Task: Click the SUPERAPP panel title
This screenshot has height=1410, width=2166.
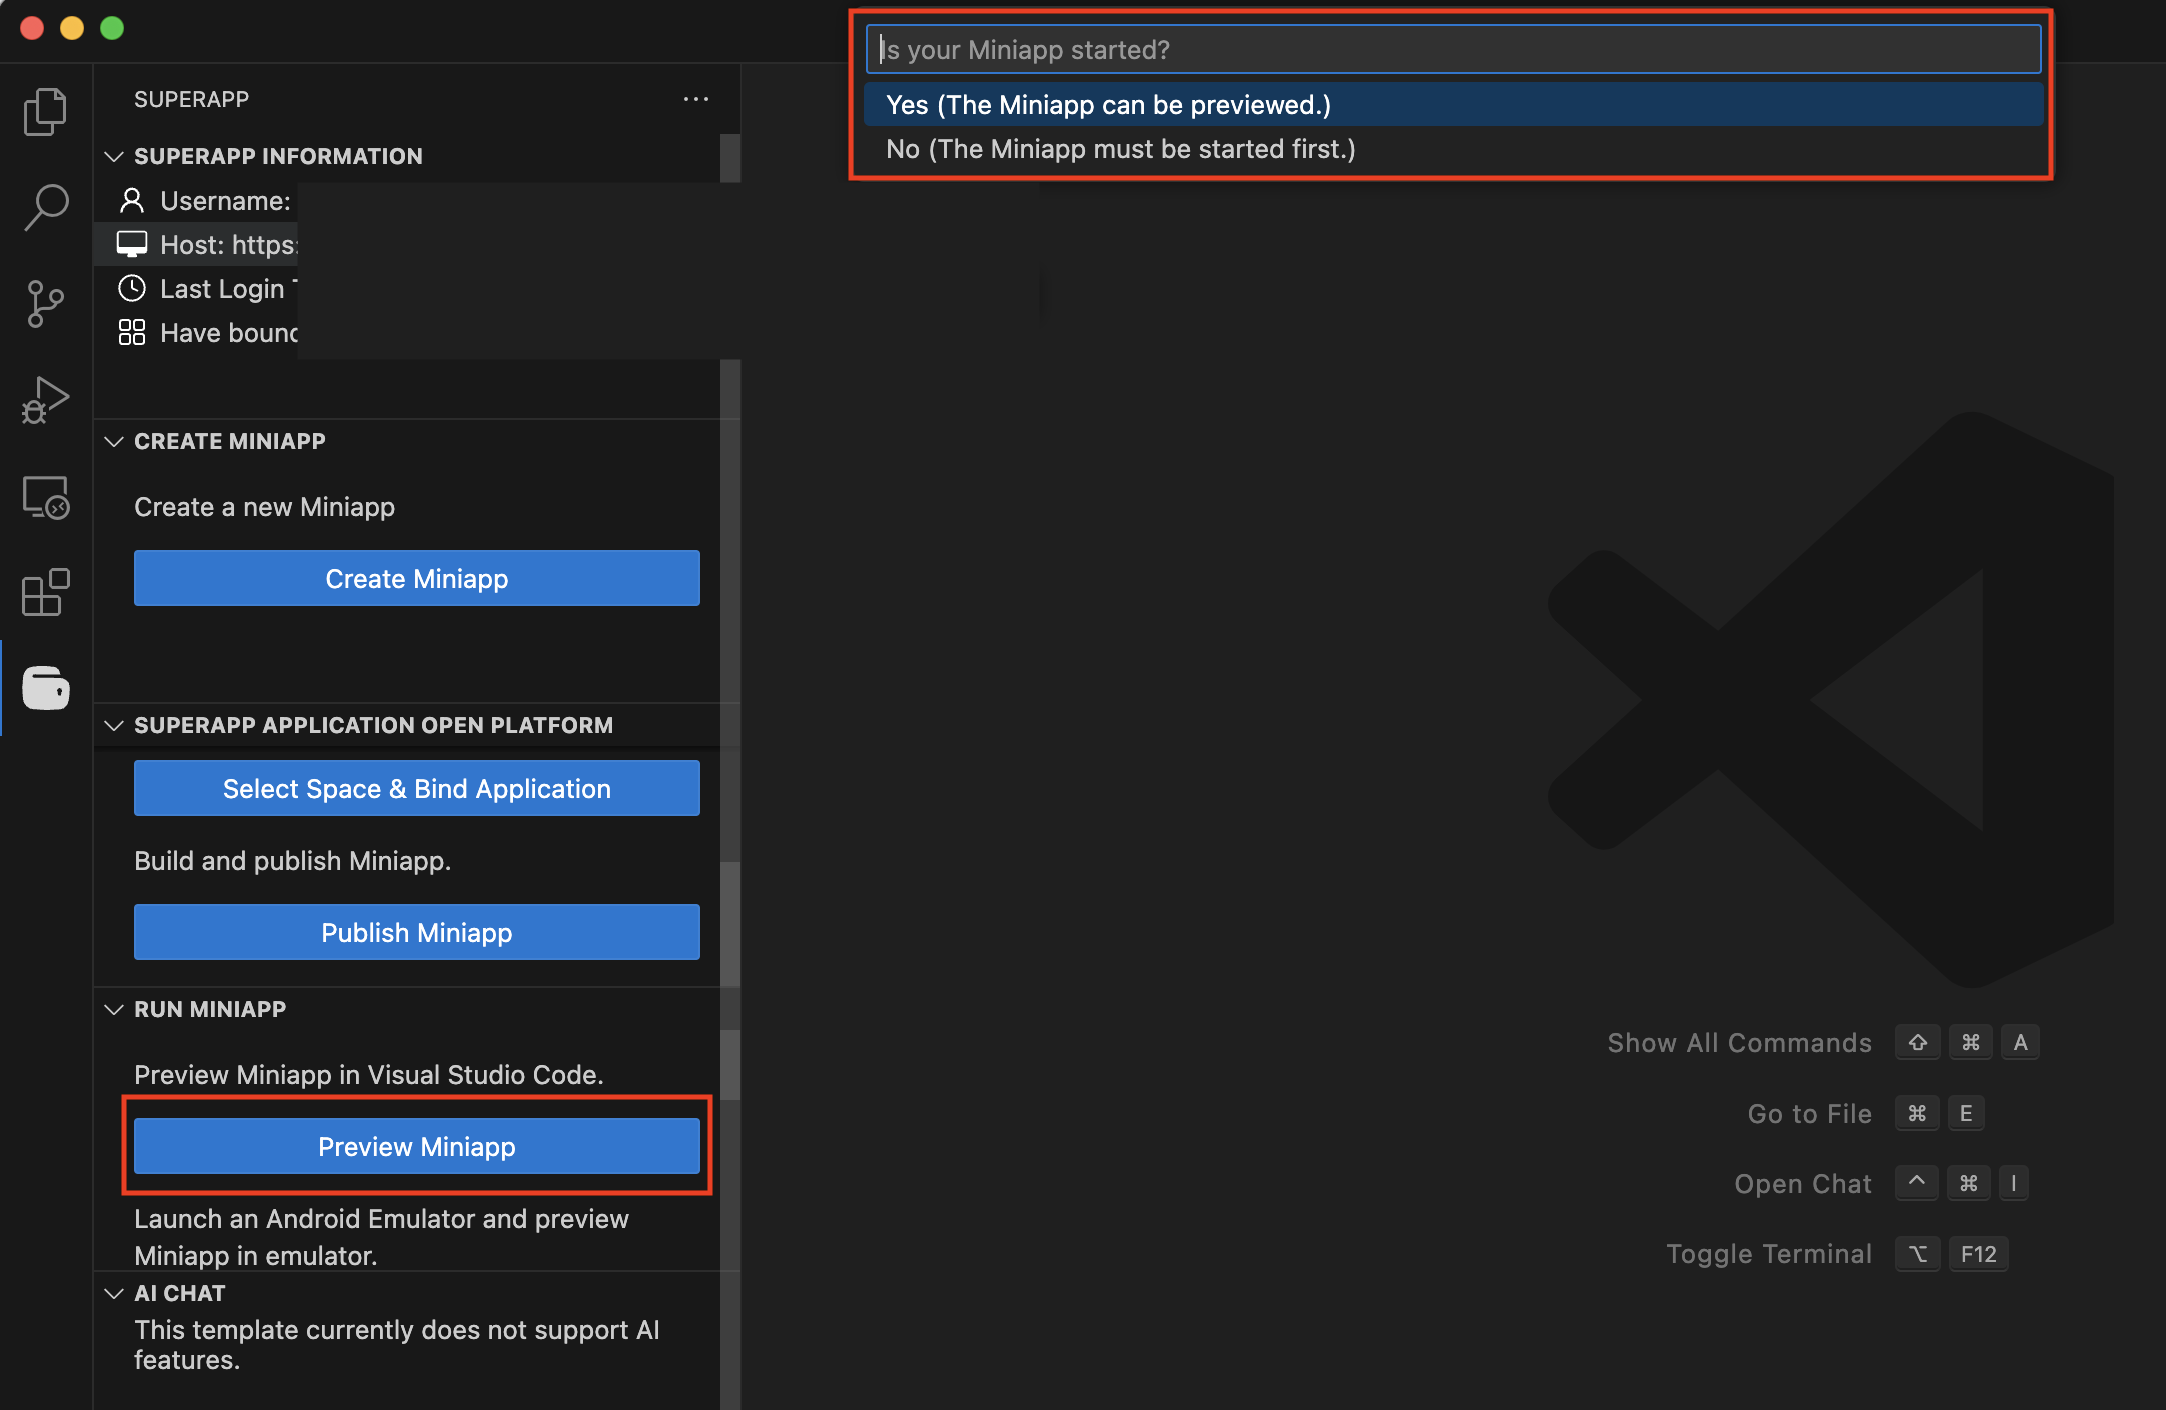Action: [192, 99]
